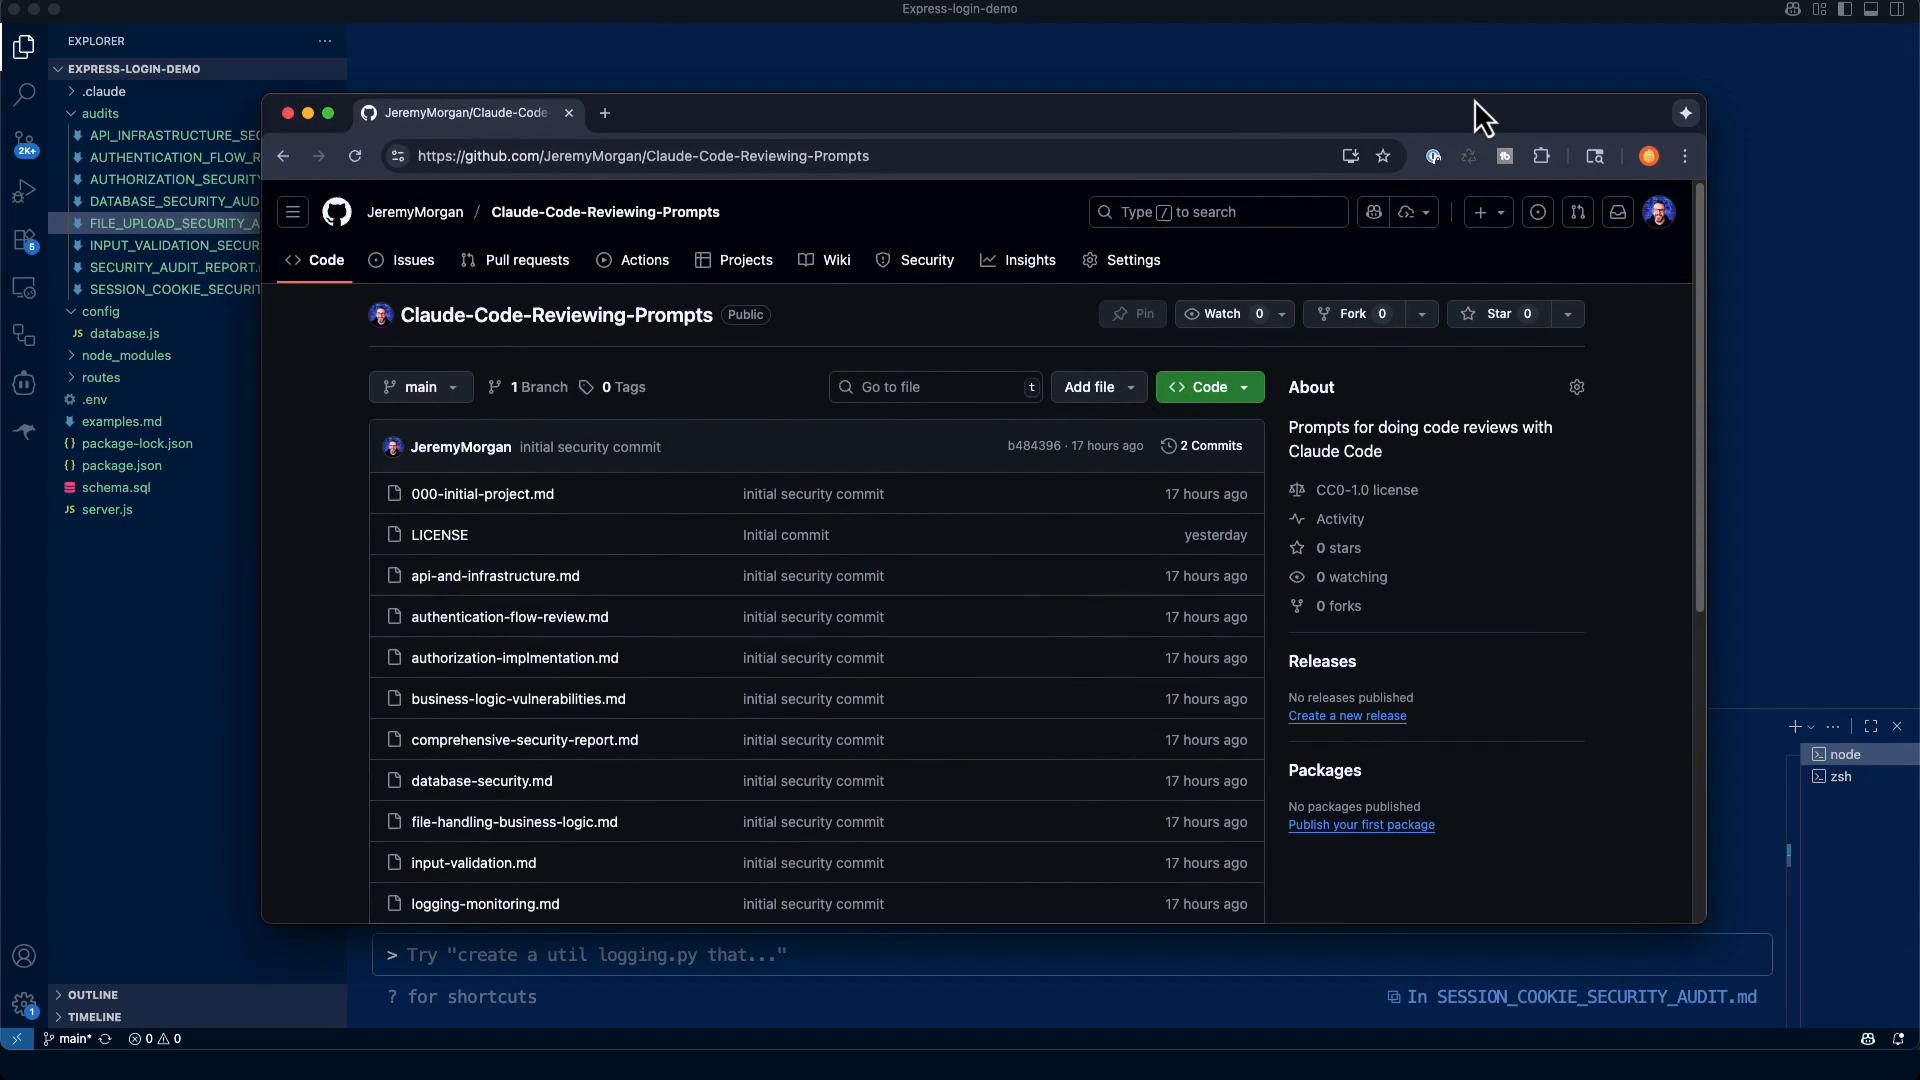Select the zsh terminal in the list
The image size is (1920, 1080).
coord(1859,776)
